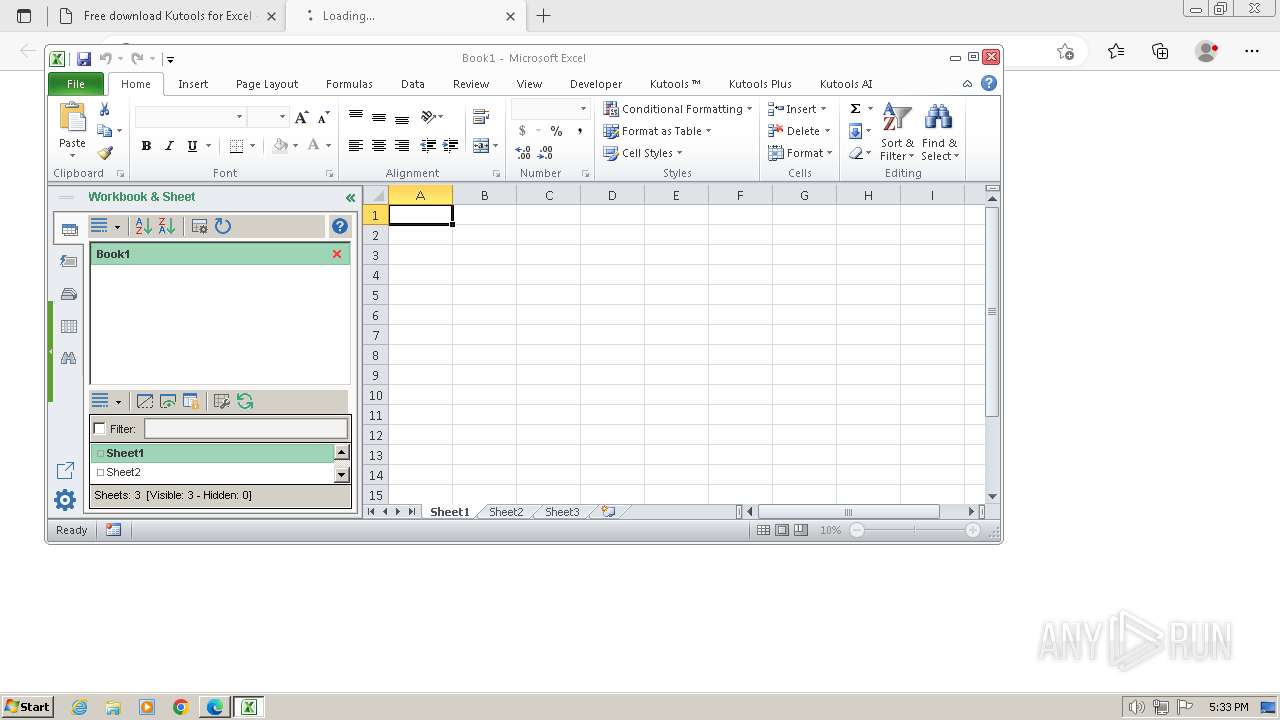Apply Percent Style format
This screenshot has width=1280, height=720.
556,131
